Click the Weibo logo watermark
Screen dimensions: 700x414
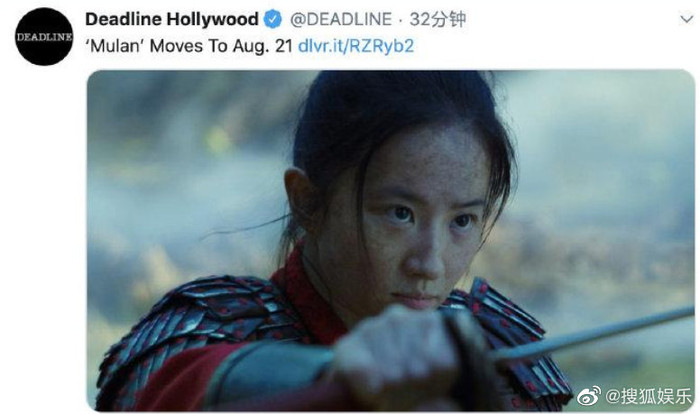pyautogui.click(x=589, y=396)
